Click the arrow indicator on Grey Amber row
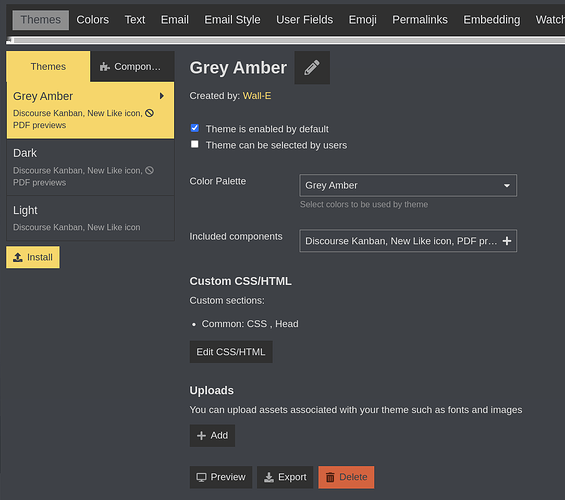 [162, 96]
